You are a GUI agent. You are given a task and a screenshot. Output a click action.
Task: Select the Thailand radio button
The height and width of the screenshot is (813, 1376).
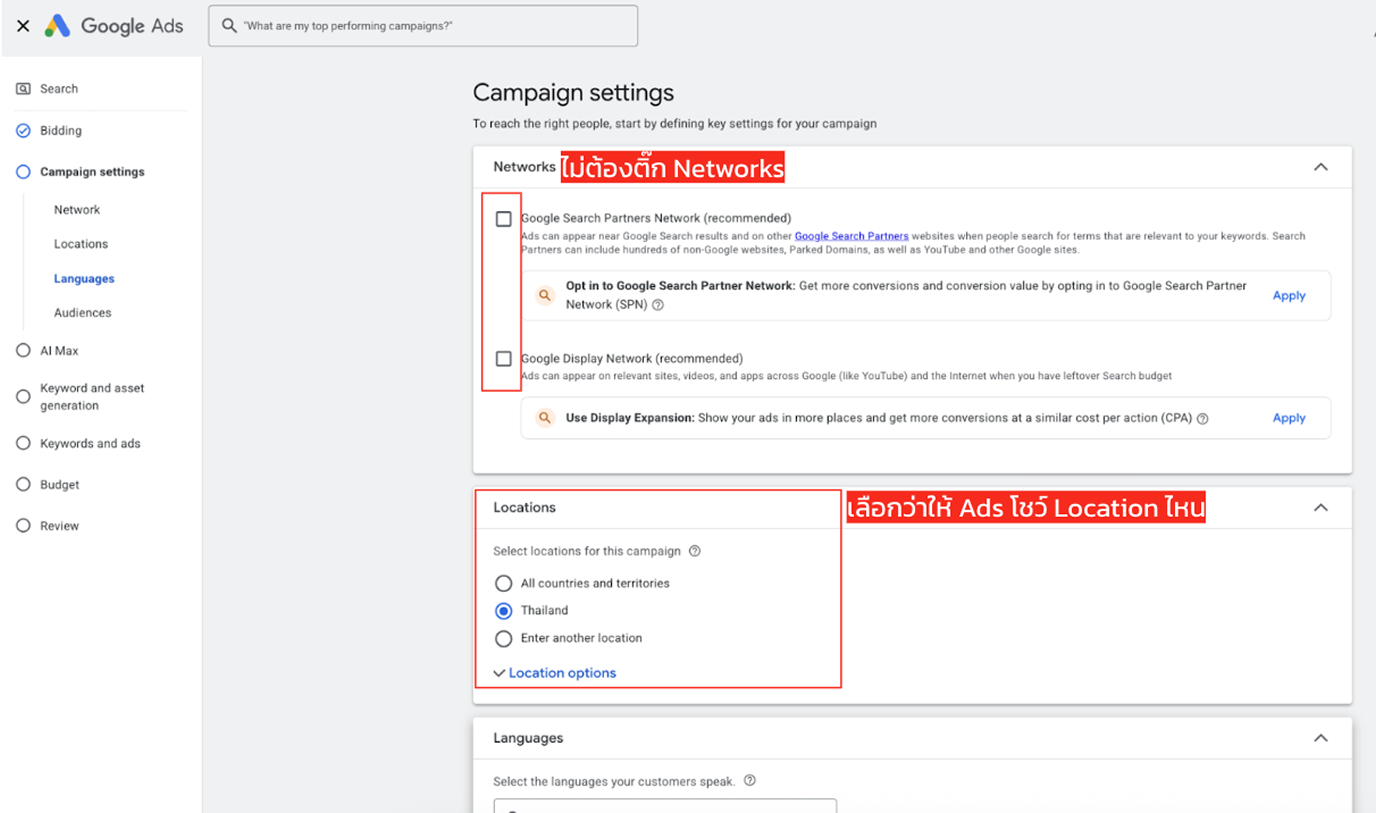[x=504, y=611]
